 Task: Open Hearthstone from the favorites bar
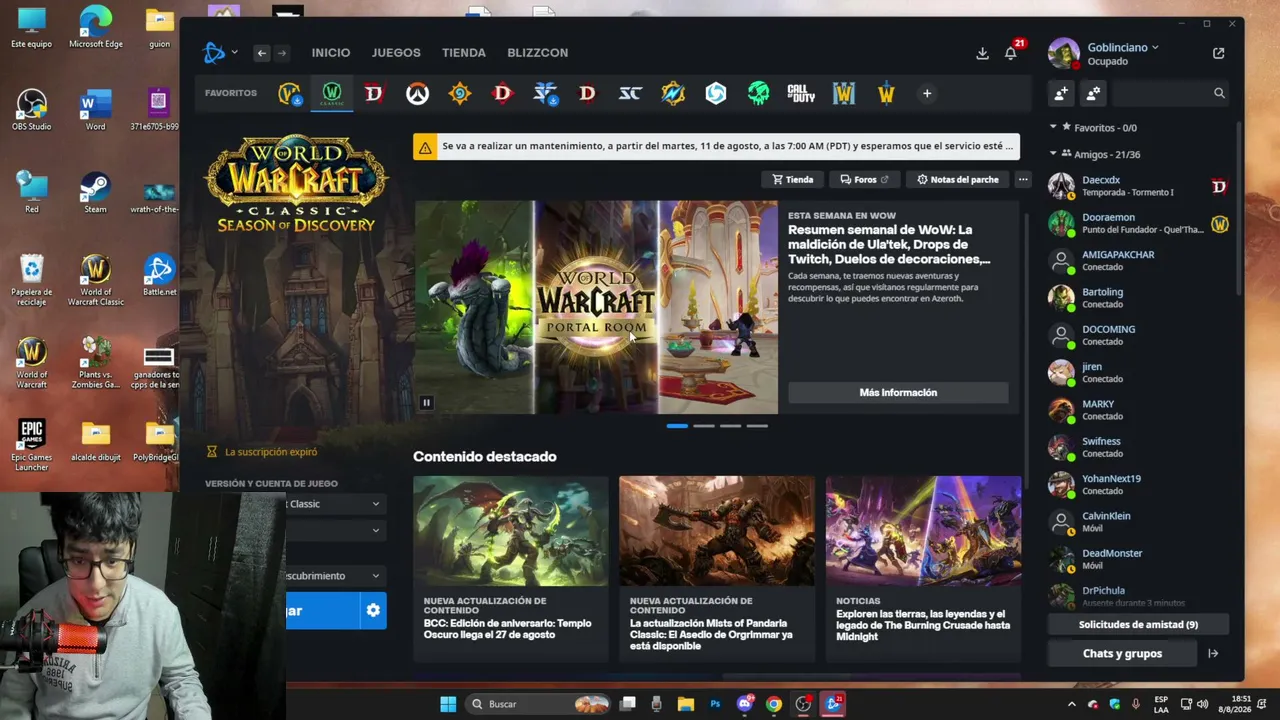tap(459, 93)
